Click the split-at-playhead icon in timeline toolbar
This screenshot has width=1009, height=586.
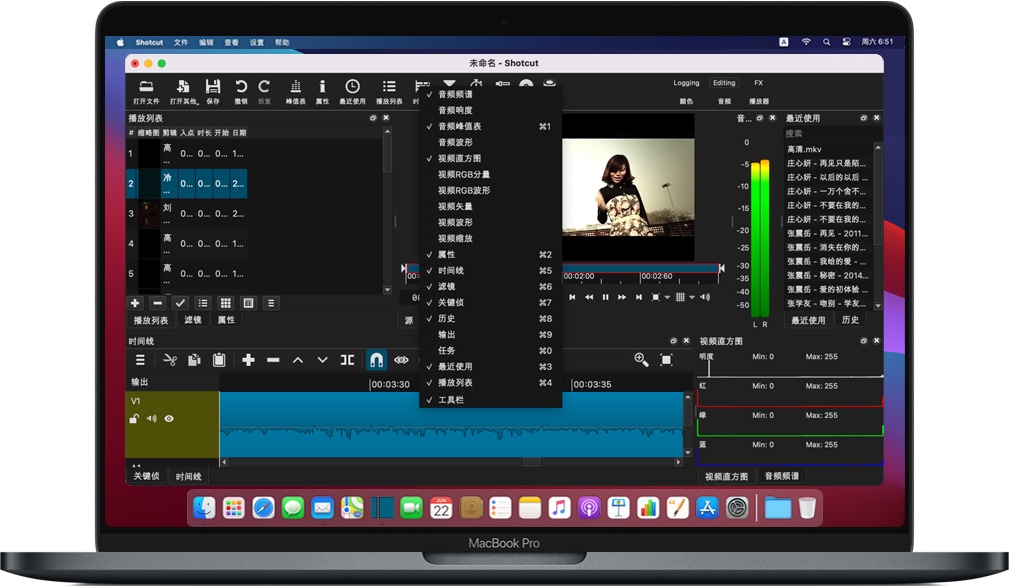pos(349,360)
